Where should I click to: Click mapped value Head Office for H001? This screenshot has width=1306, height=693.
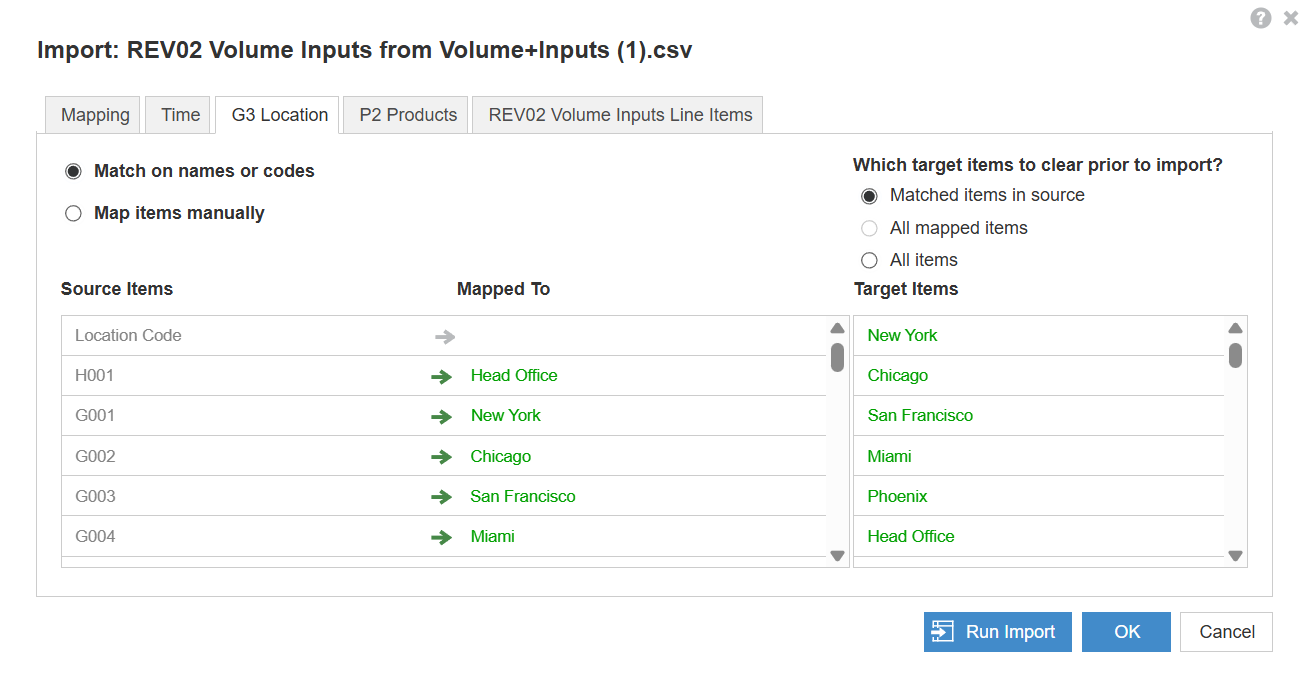pyautogui.click(x=514, y=376)
